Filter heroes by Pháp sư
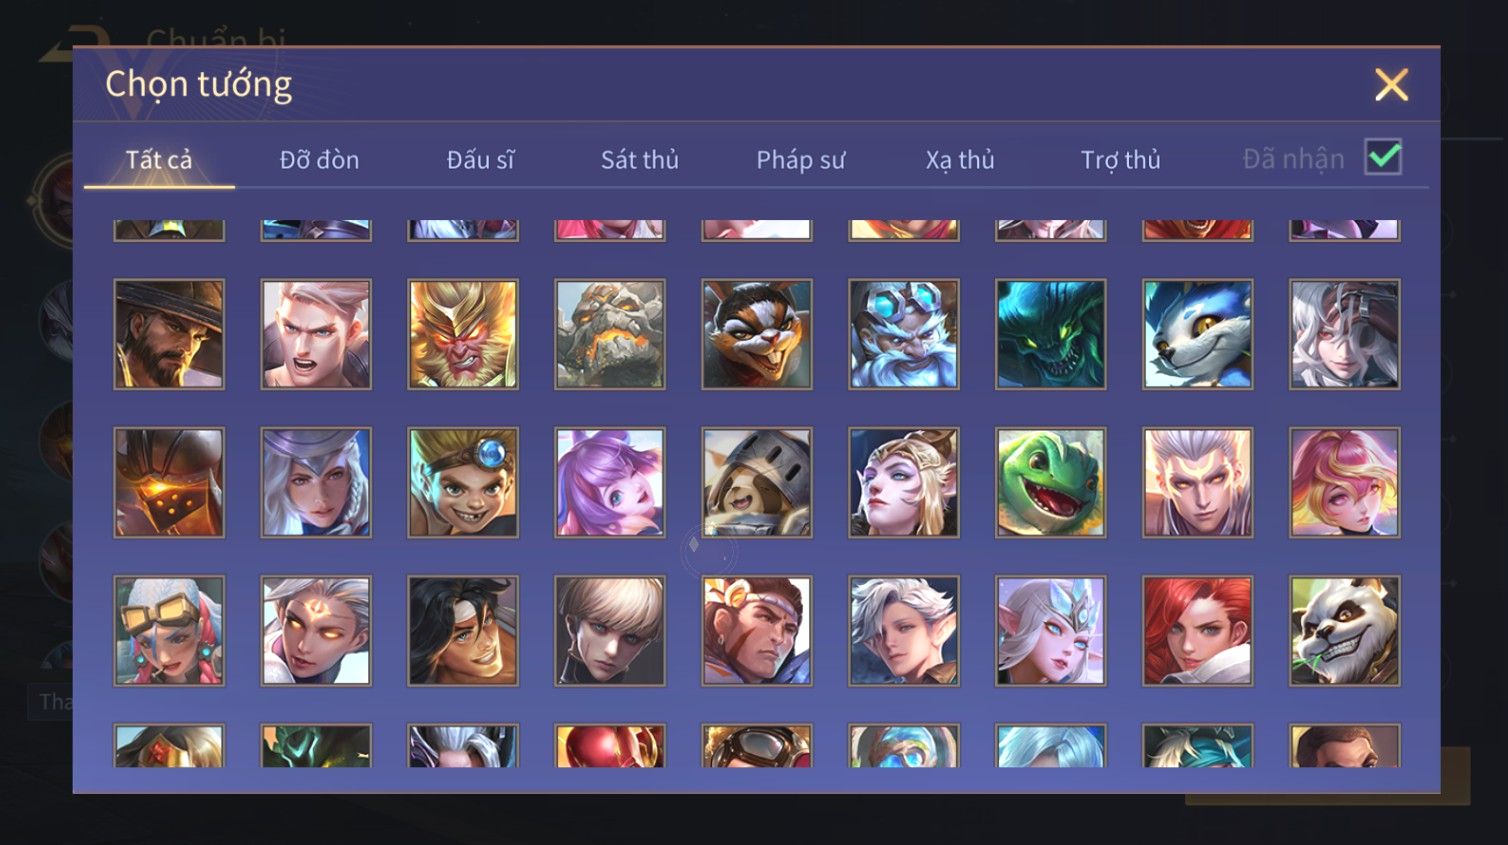The height and width of the screenshot is (845, 1508). click(x=800, y=160)
